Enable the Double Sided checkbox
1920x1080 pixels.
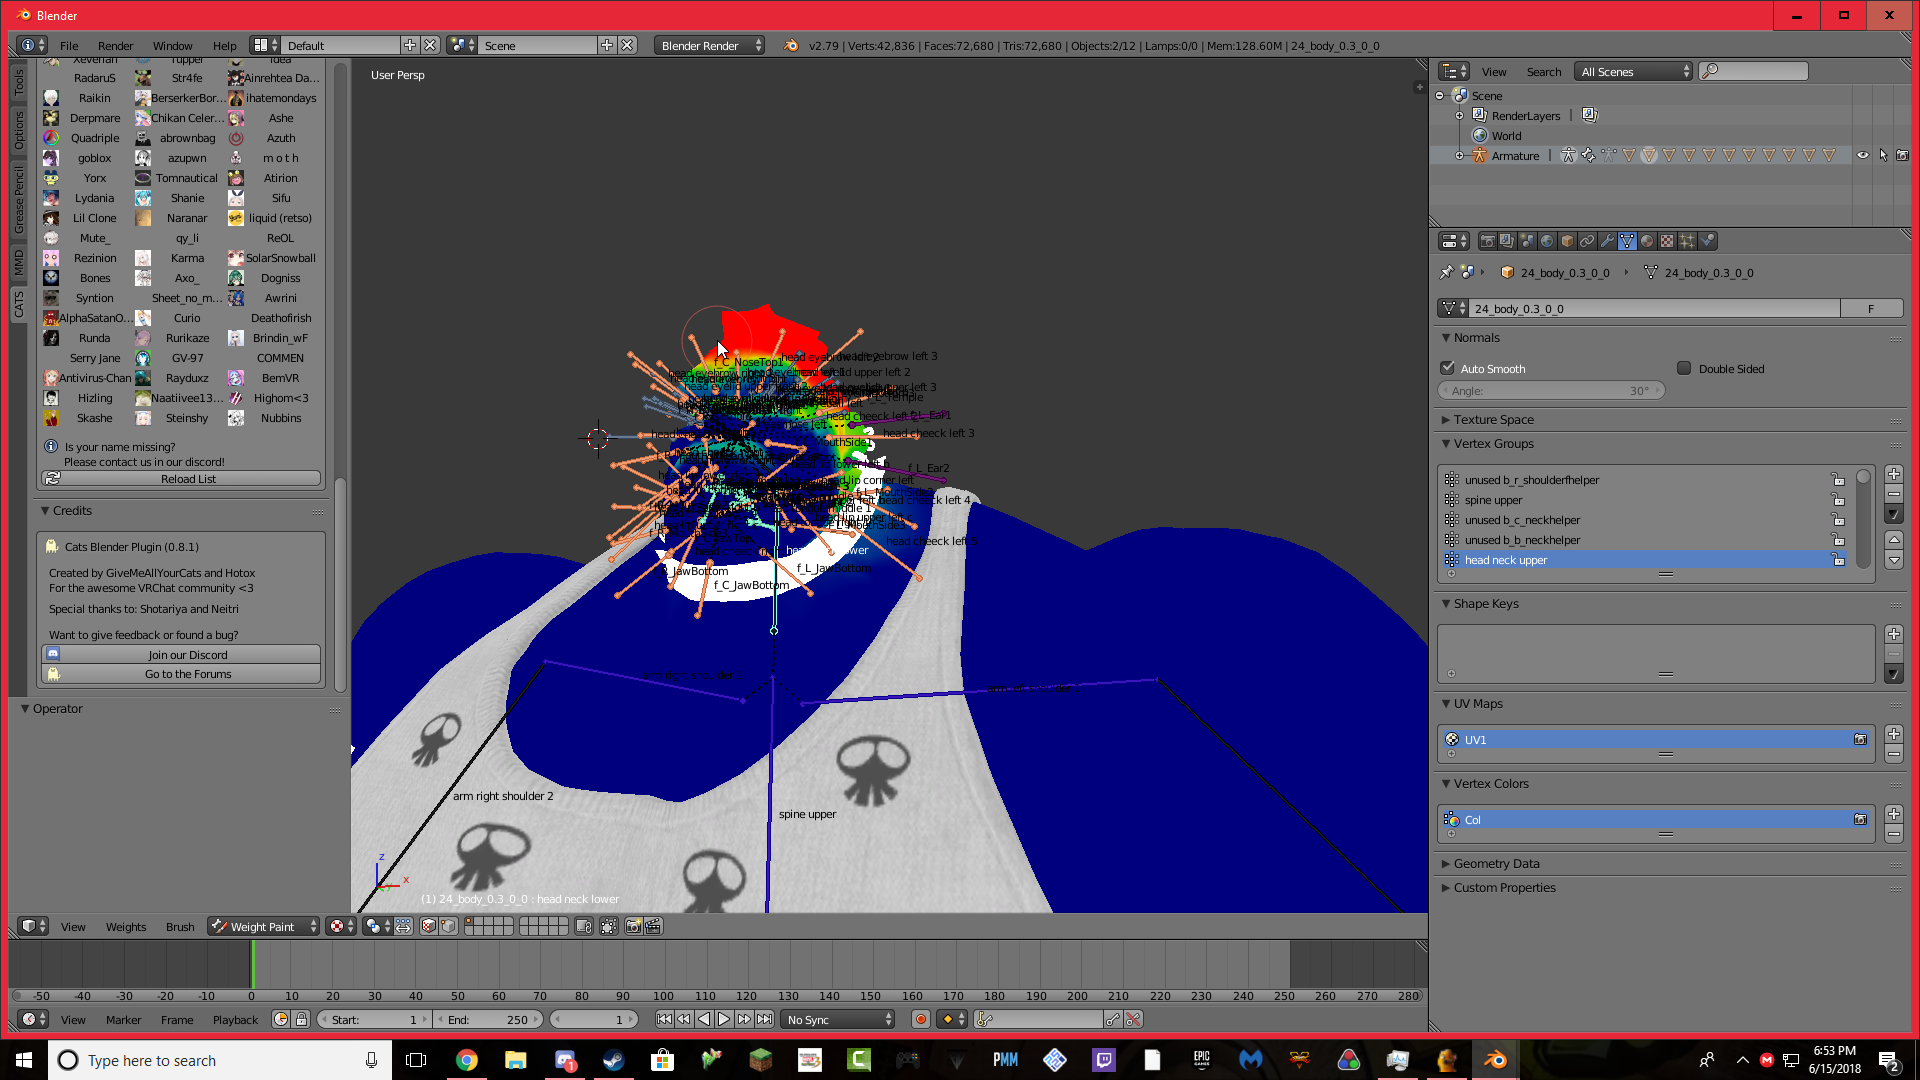tap(1684, 368)
